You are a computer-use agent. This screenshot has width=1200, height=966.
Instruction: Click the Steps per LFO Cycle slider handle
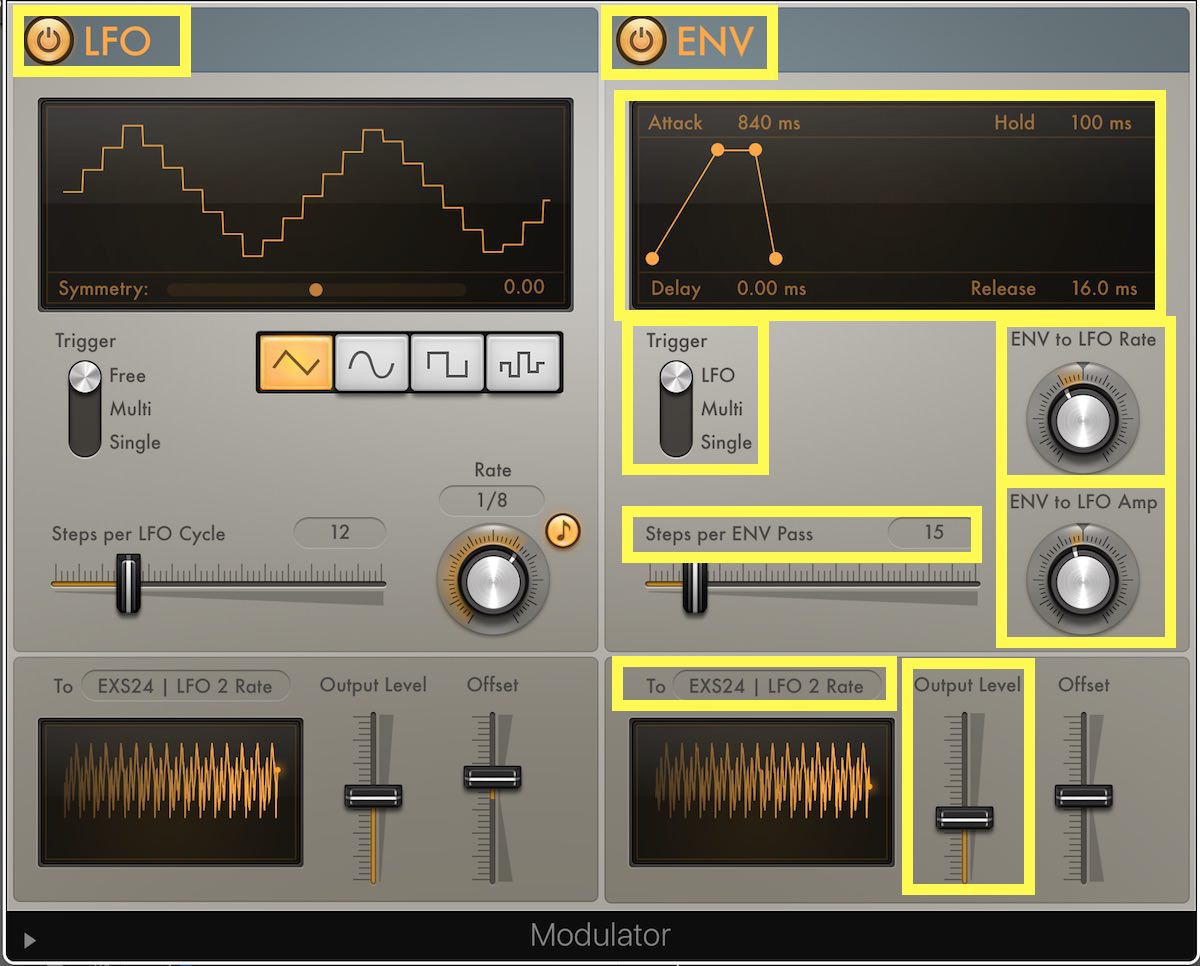pyautogui.click(x=128, y=585)
